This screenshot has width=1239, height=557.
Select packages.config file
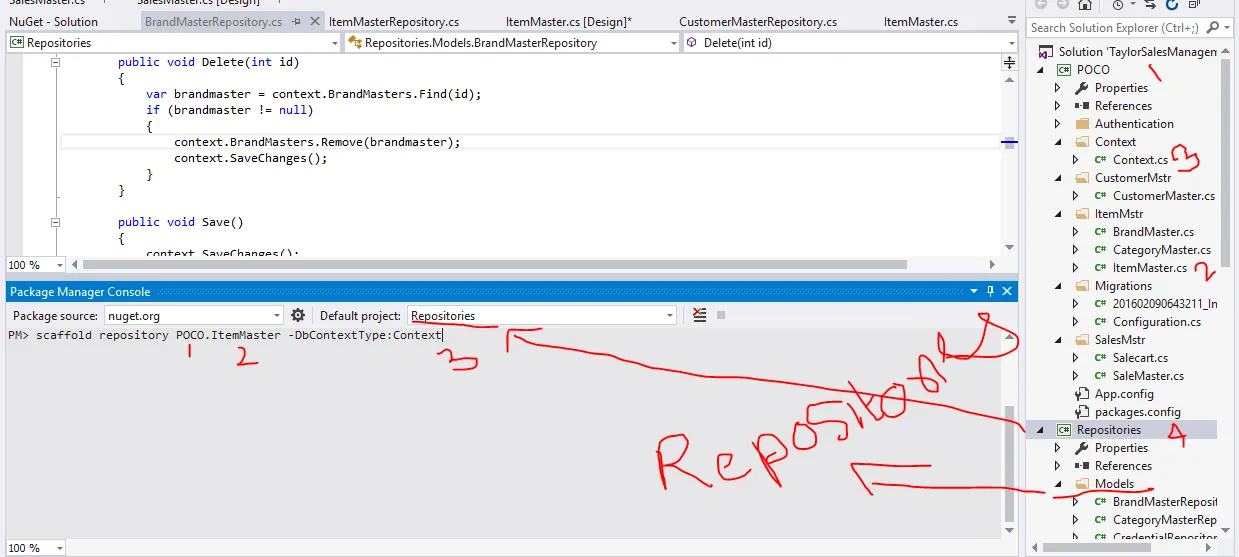tap(1137, 412)
